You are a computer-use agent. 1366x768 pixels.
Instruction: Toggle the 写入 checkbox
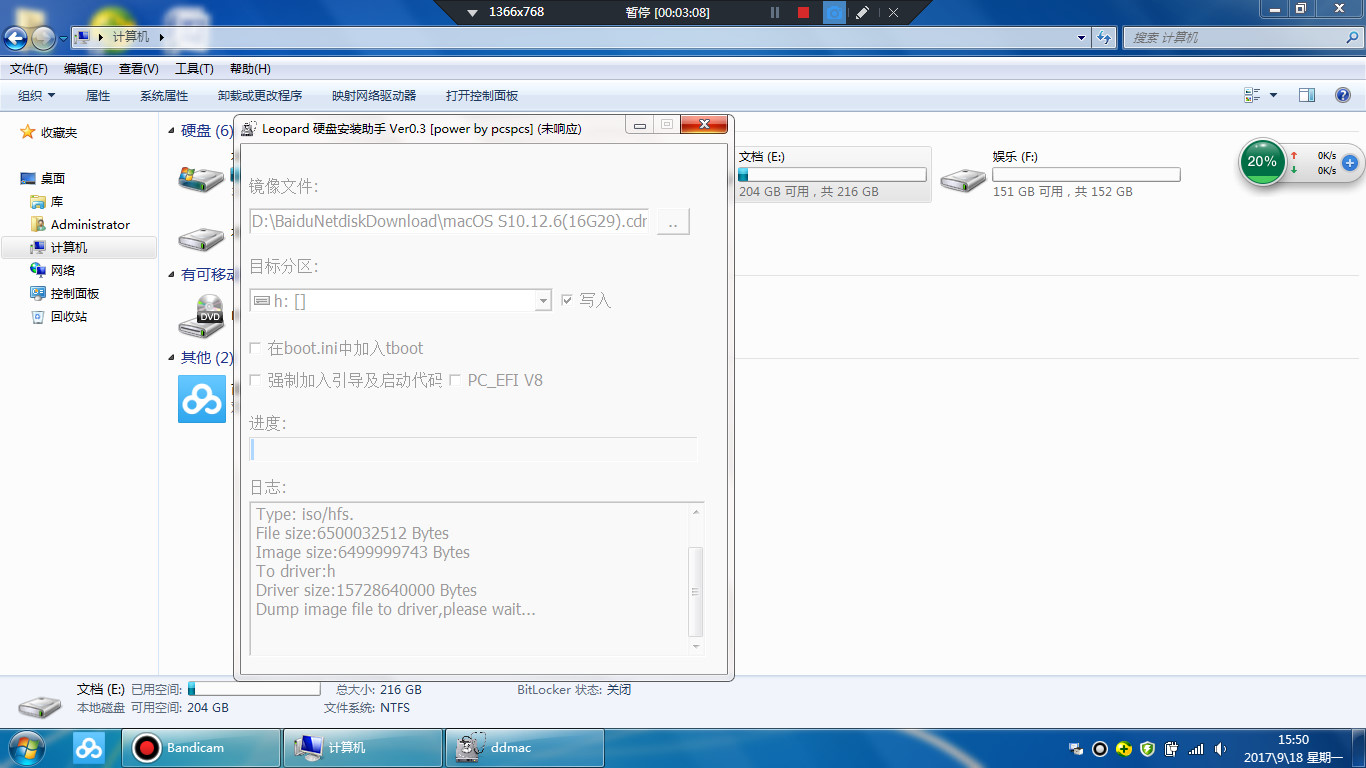[x=567, y=300]
